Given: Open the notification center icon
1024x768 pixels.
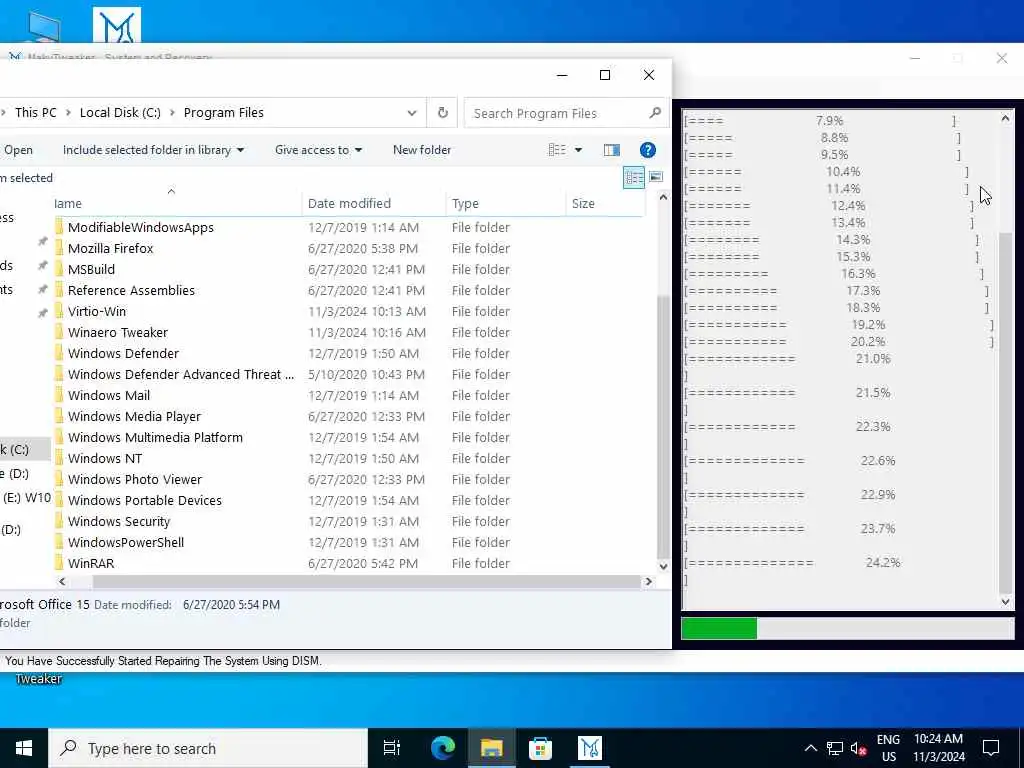Looking at the screenshot, I should 991,748.
